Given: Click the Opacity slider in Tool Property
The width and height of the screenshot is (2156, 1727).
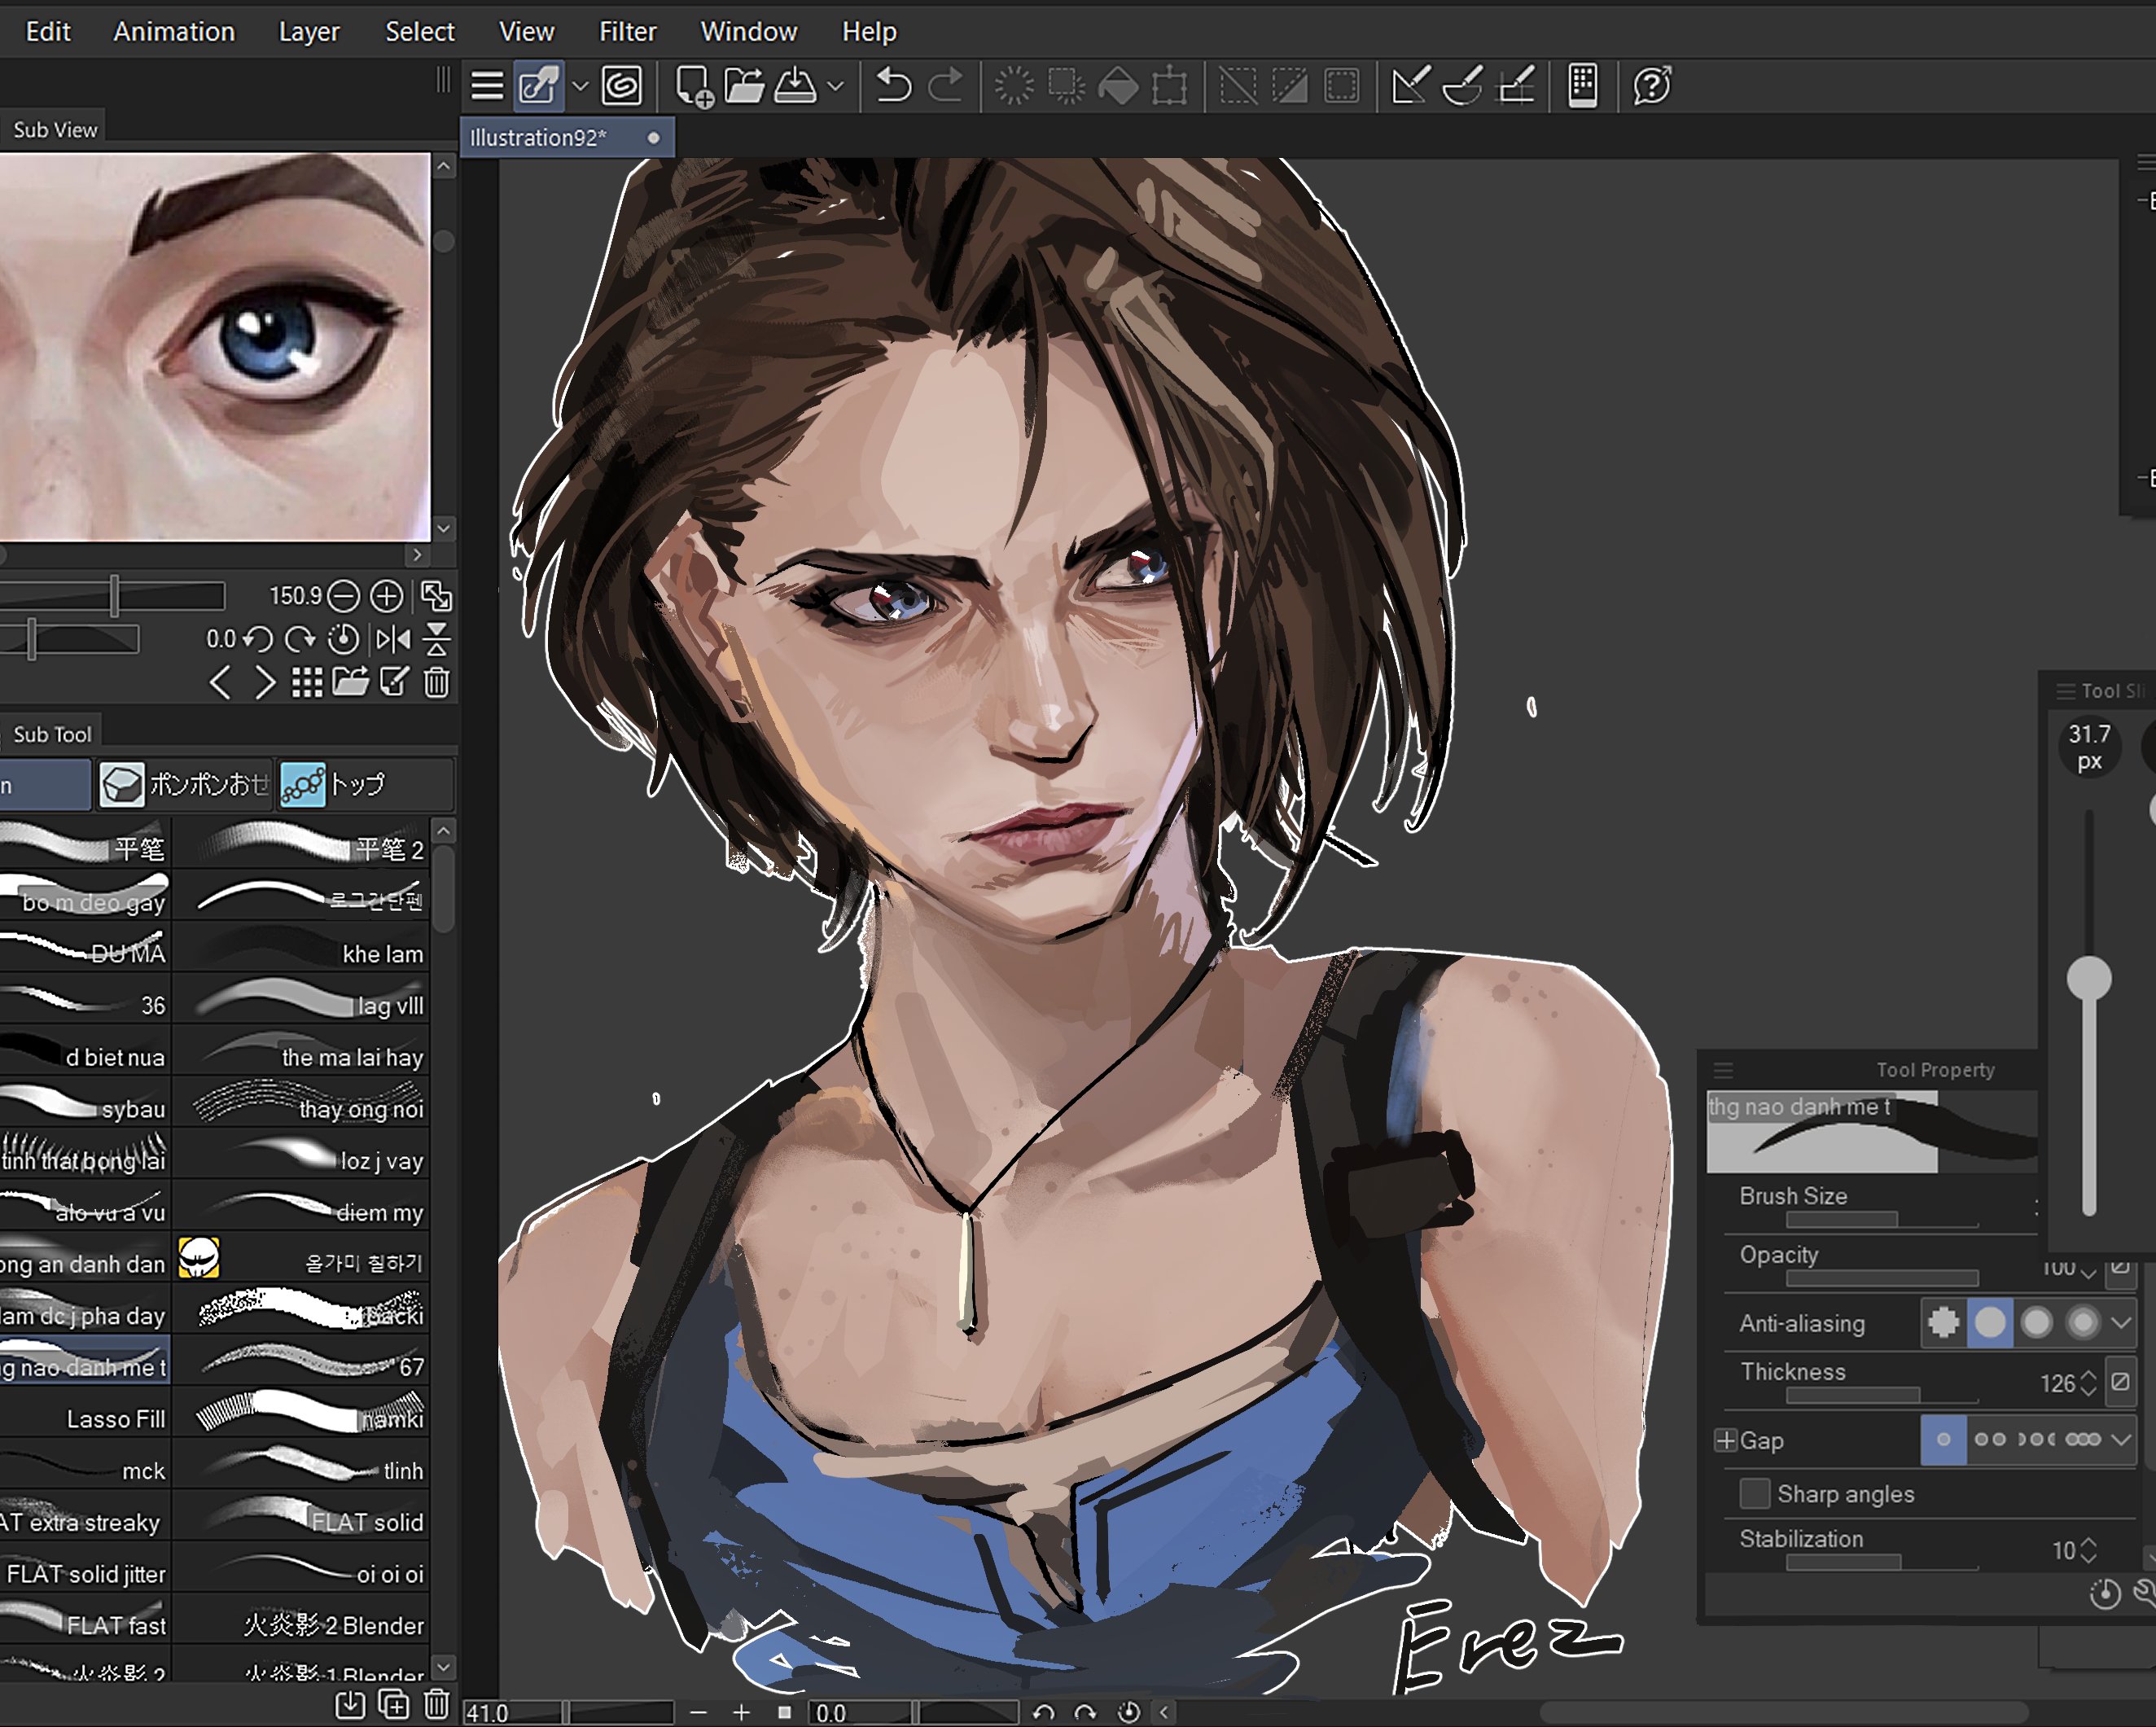Looking at the screenshot, I should tap(1882, 1278).
